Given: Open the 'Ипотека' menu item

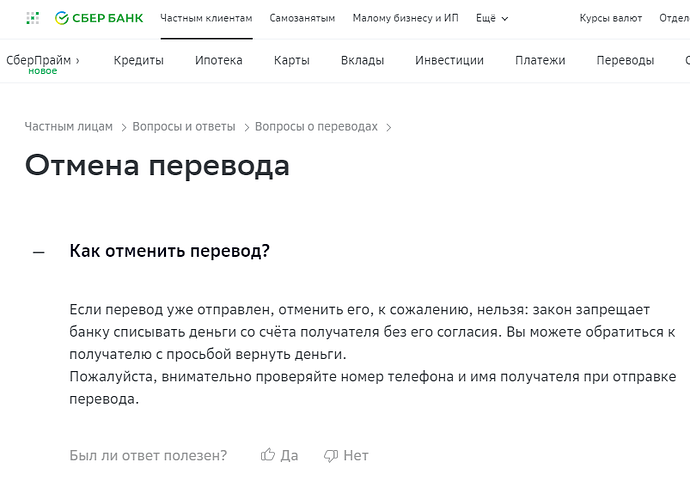Looking at the screenshot, I should tap(219, 60).
